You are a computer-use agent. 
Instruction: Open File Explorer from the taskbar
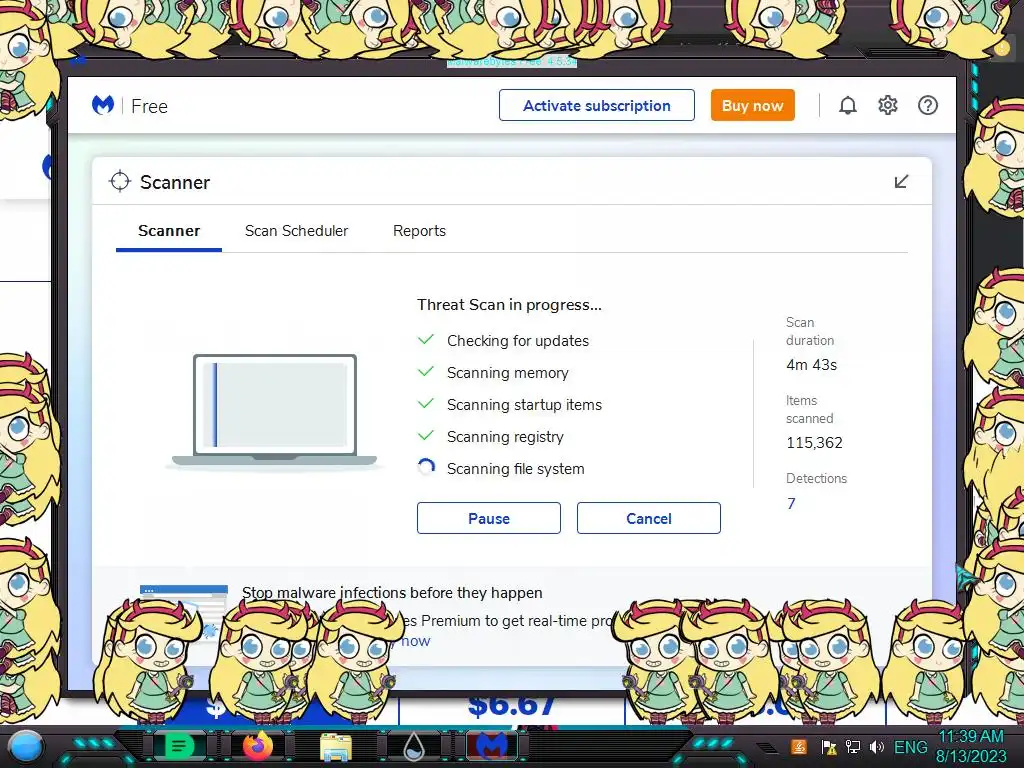click(x=336, y=747)
